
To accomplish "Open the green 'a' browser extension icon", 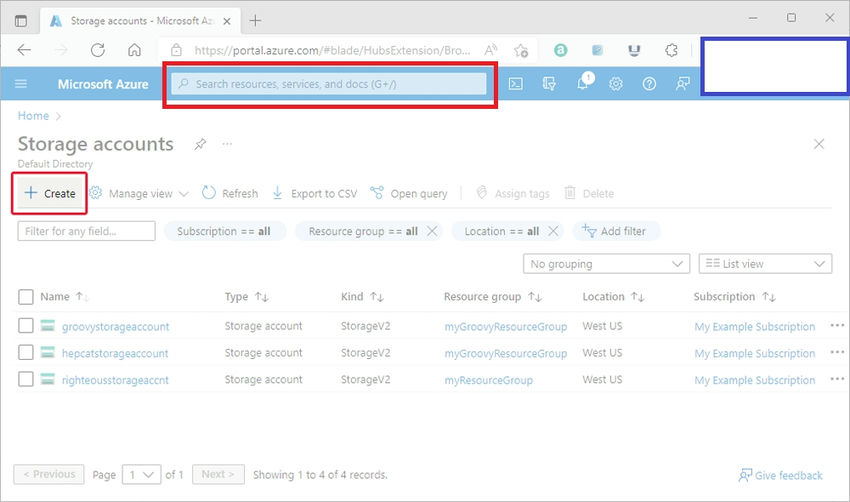I will (x=561, y=50).
